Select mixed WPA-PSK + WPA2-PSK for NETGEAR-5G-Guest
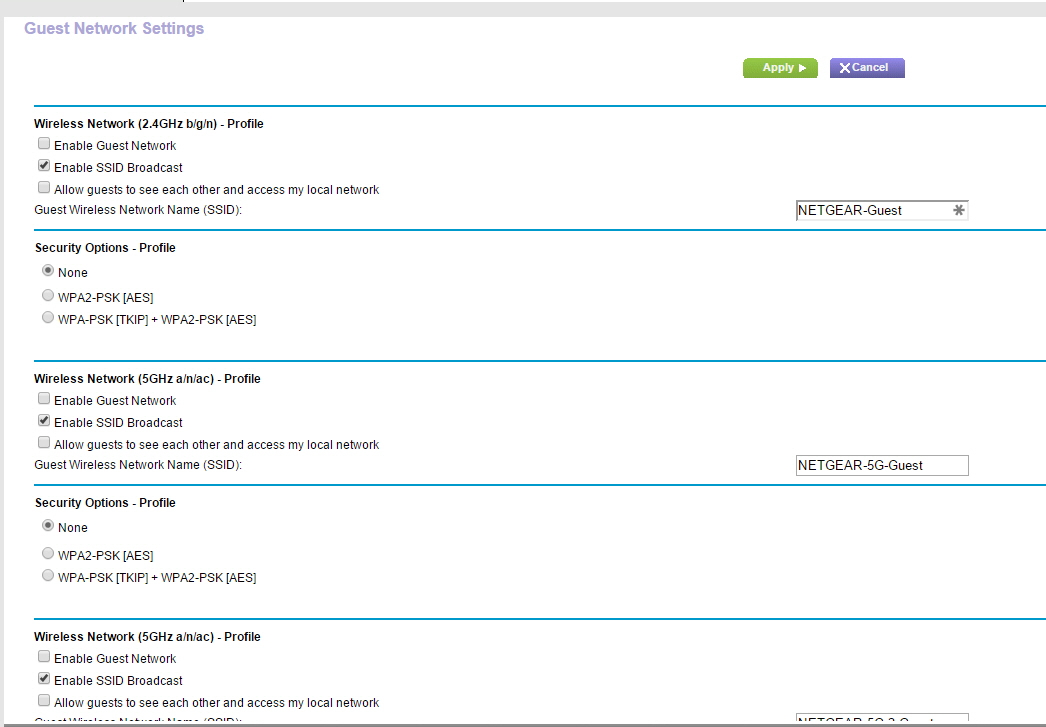This screenshot has width=1046, height=727. pos(48,576)
